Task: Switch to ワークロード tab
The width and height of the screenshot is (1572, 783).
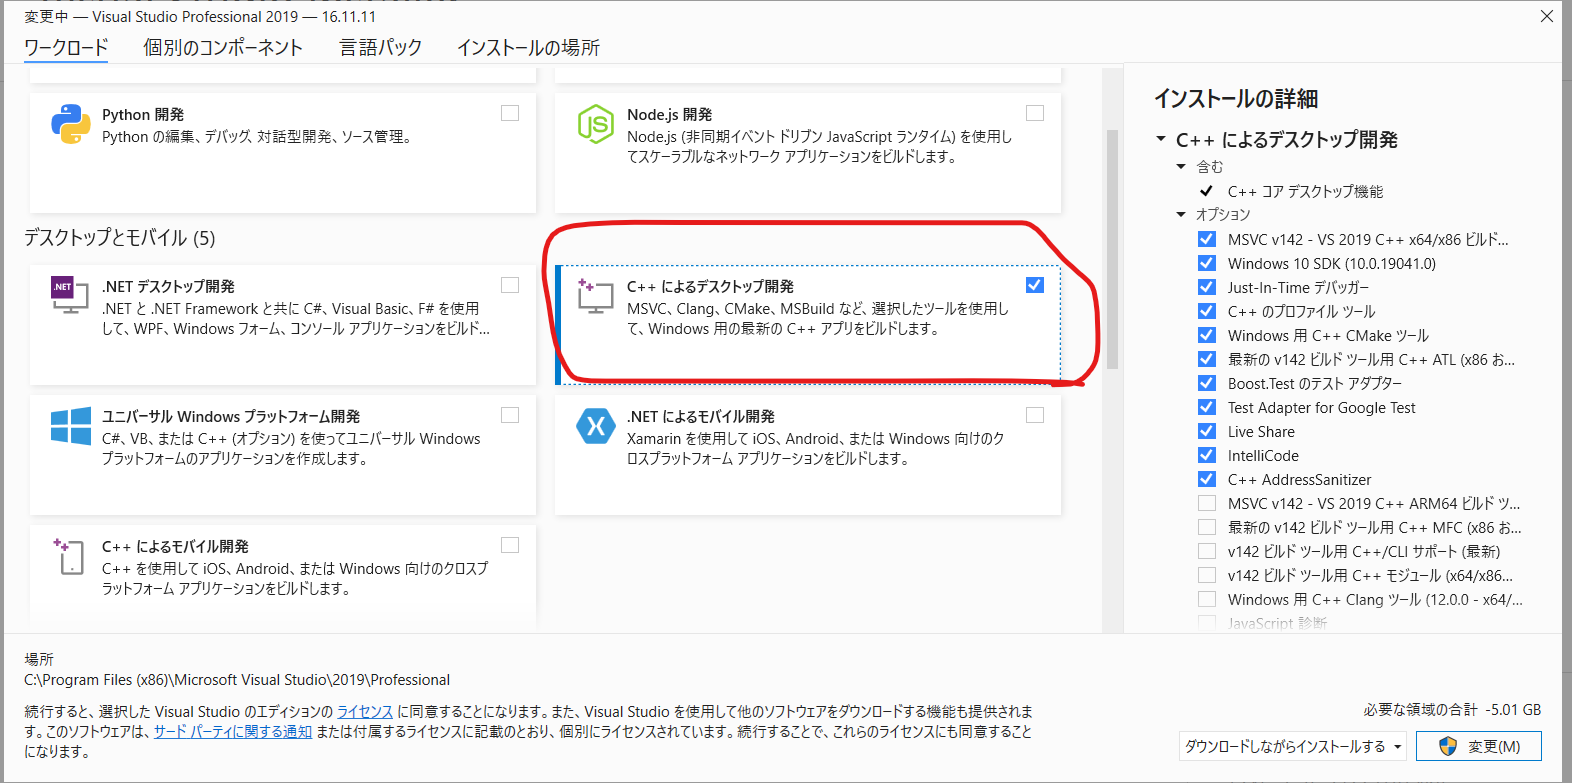Action: (x=66, y=47)
